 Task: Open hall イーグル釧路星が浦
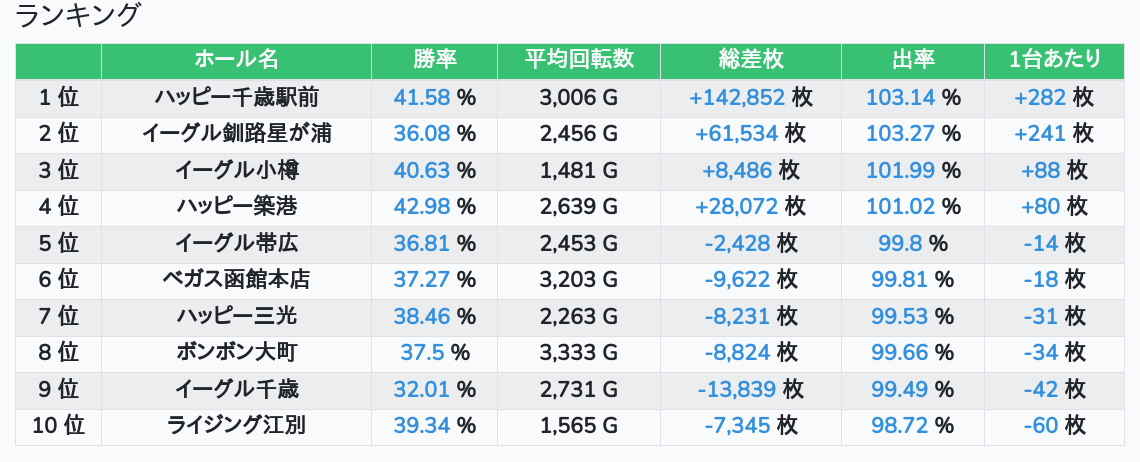[236, 134]
